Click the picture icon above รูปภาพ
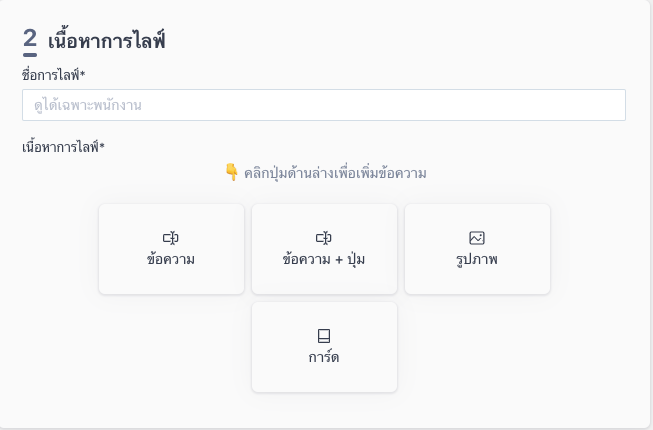 pyautogui.click(x=477, y=238)
